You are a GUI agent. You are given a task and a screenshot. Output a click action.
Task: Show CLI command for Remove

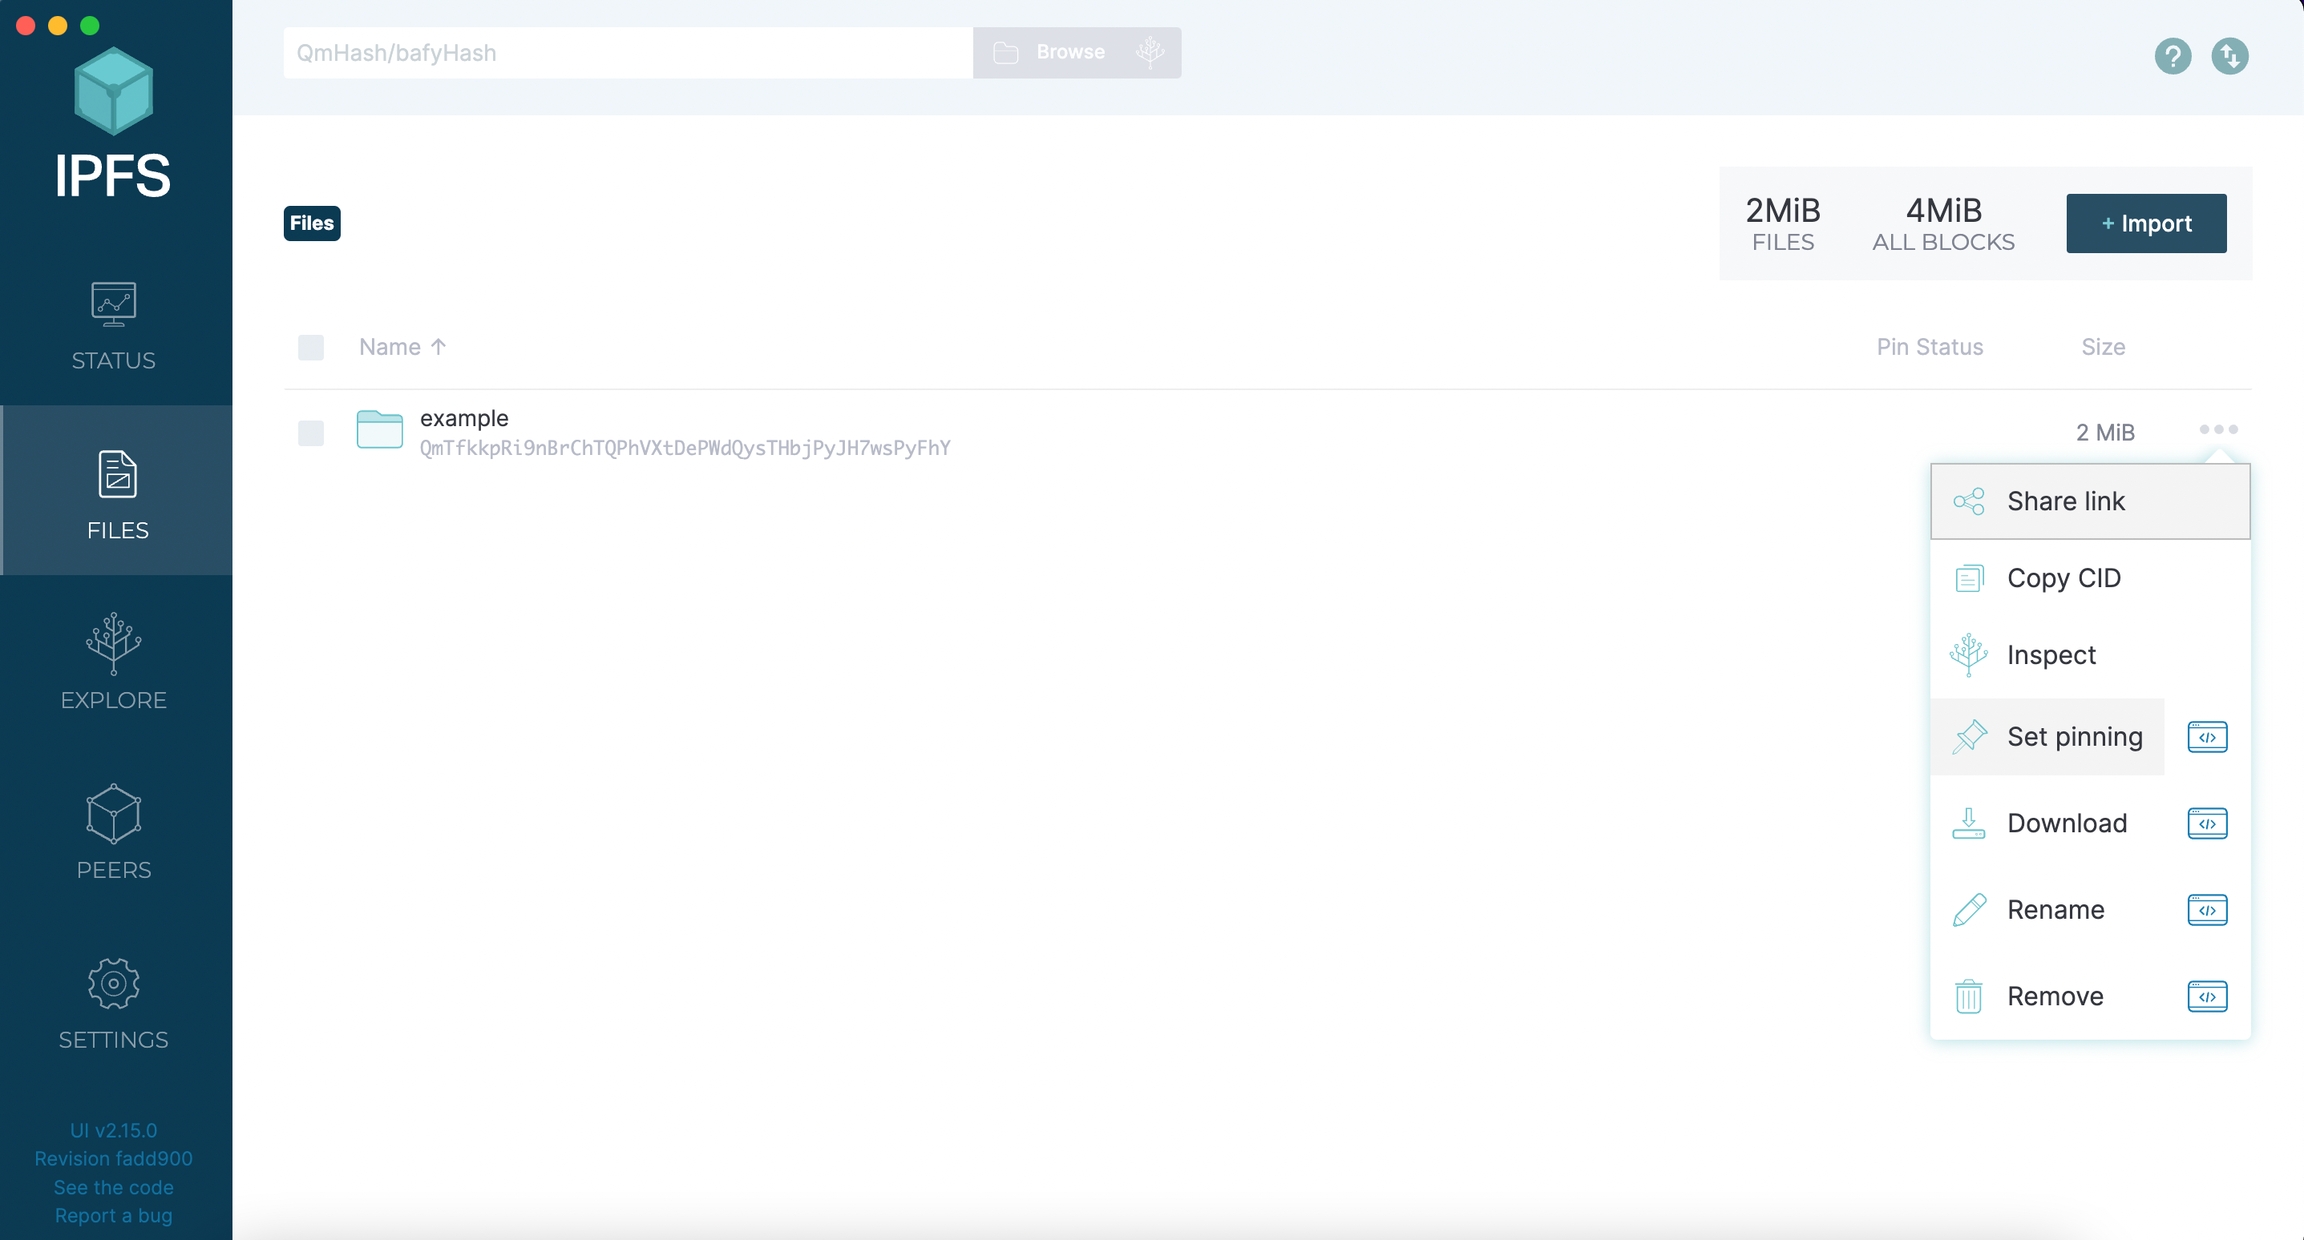[2207, 996]
